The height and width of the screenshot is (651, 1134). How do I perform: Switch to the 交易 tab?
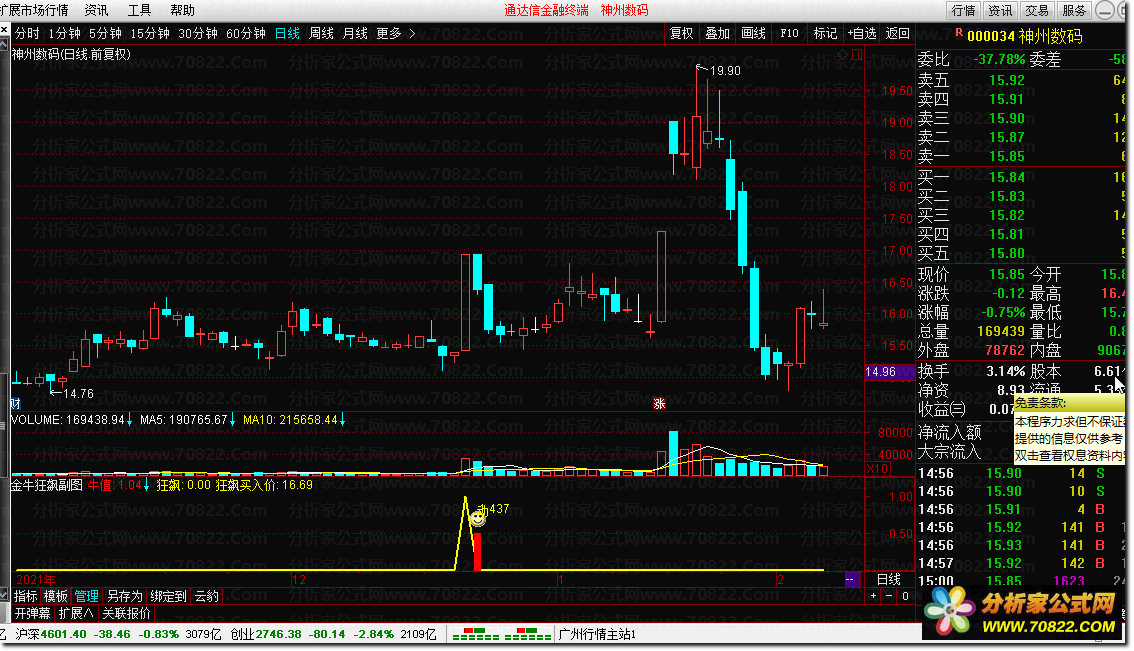pyautogui.click(x=1037, y=10)
